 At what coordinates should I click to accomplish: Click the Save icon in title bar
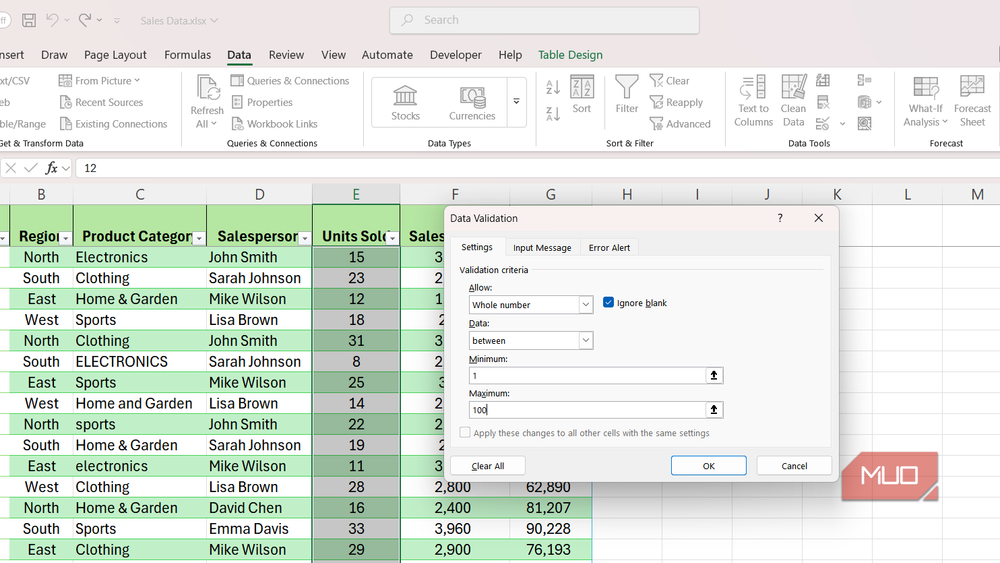tap(29, 20)
